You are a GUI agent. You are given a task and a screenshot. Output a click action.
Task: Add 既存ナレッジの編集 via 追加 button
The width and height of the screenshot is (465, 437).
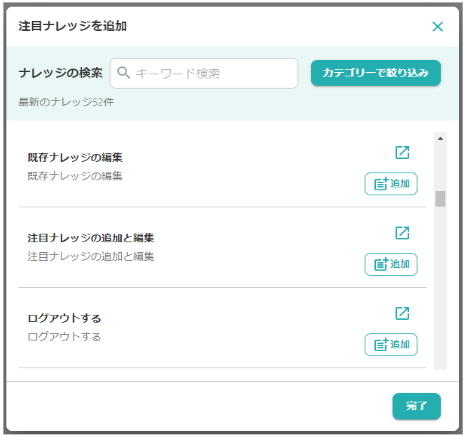pyautogui.click(x=391, y=183)
